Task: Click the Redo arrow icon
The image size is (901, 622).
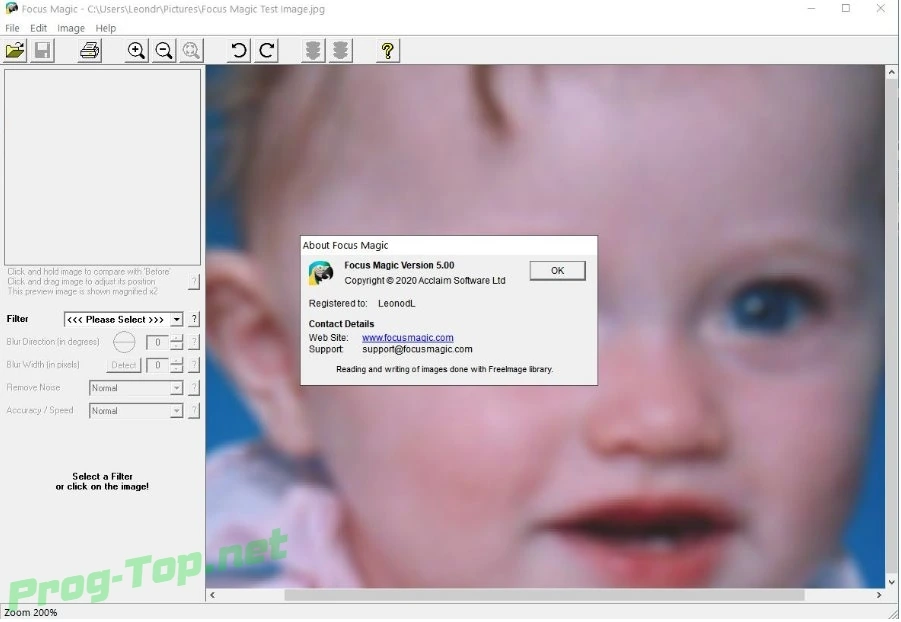Action: (x=266, y=51)
